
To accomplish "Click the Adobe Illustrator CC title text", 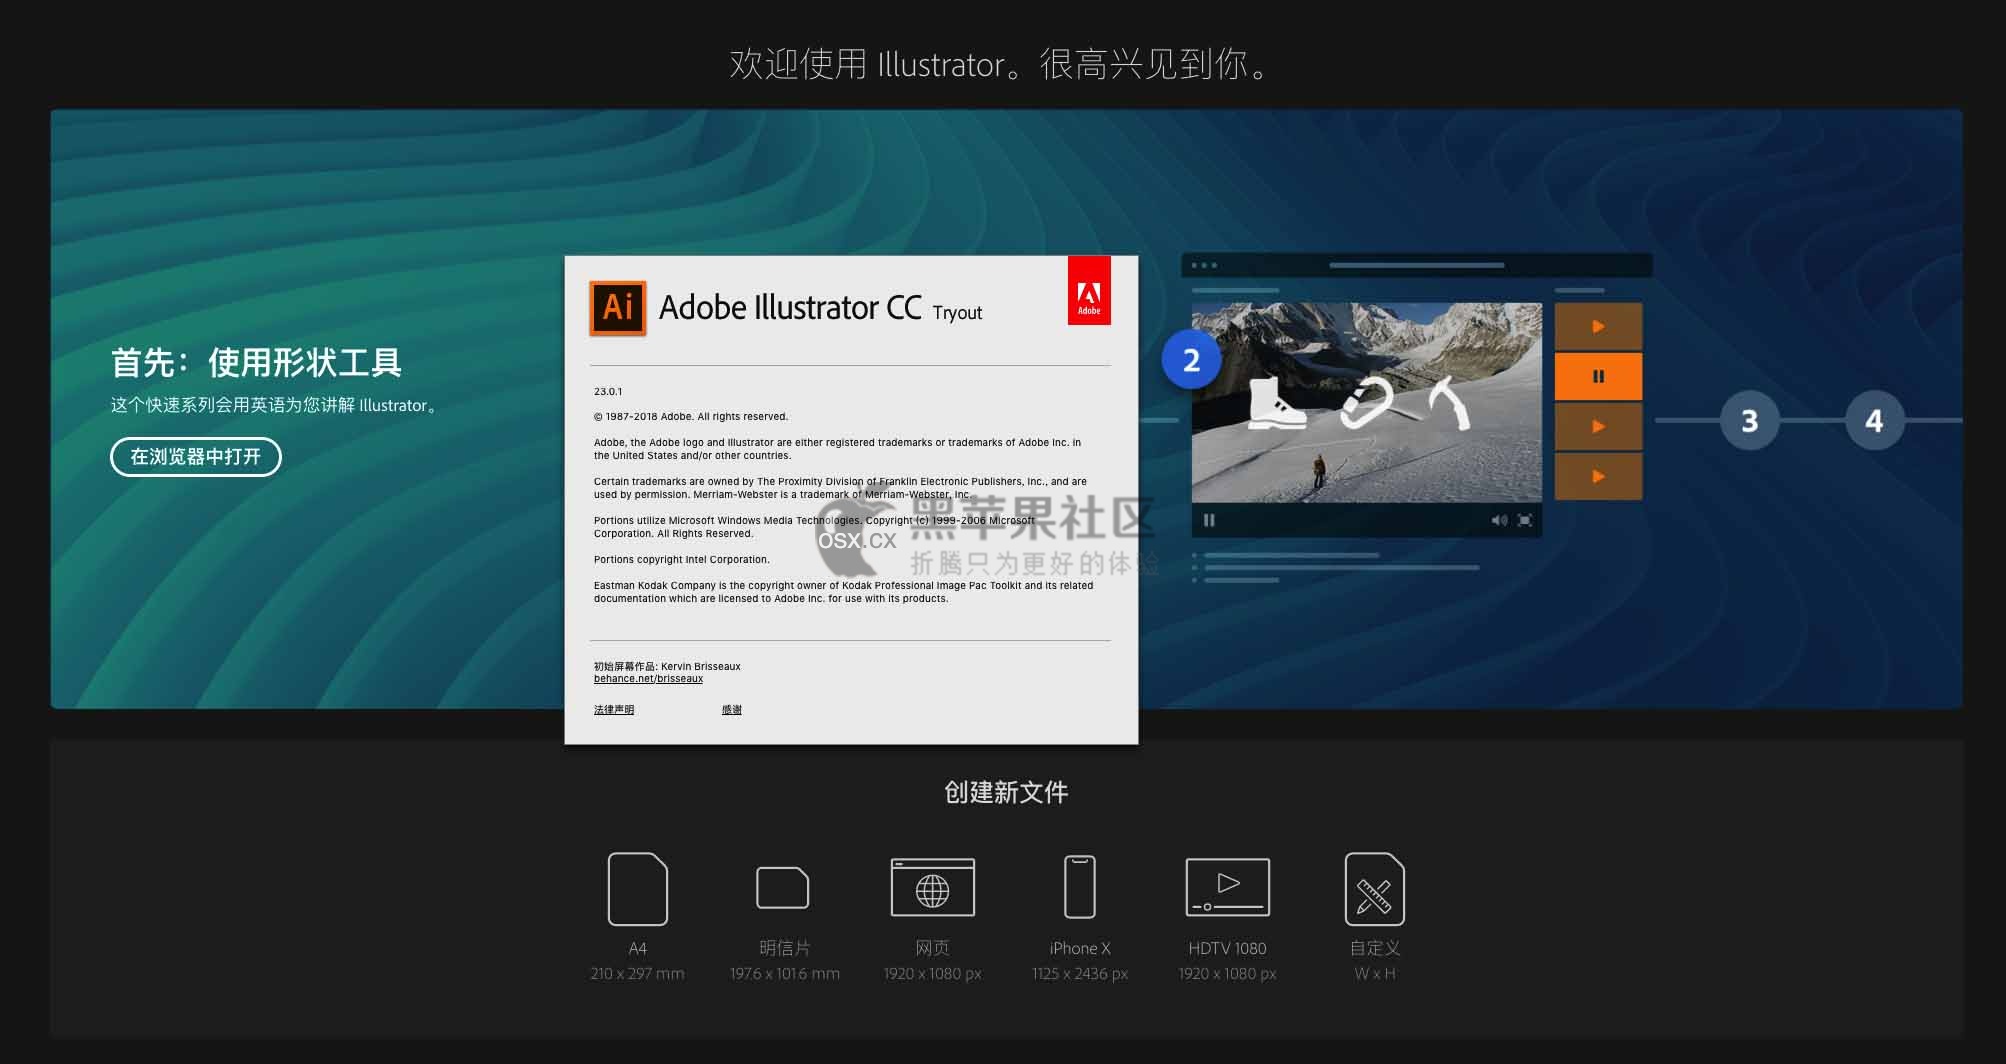I will [790, 307].
